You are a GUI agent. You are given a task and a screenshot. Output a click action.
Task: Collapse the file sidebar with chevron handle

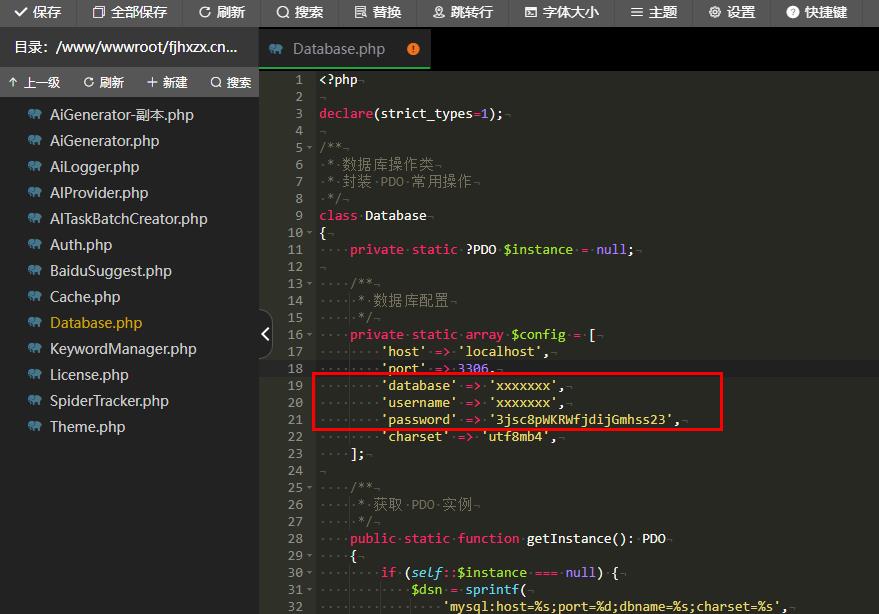265,334
